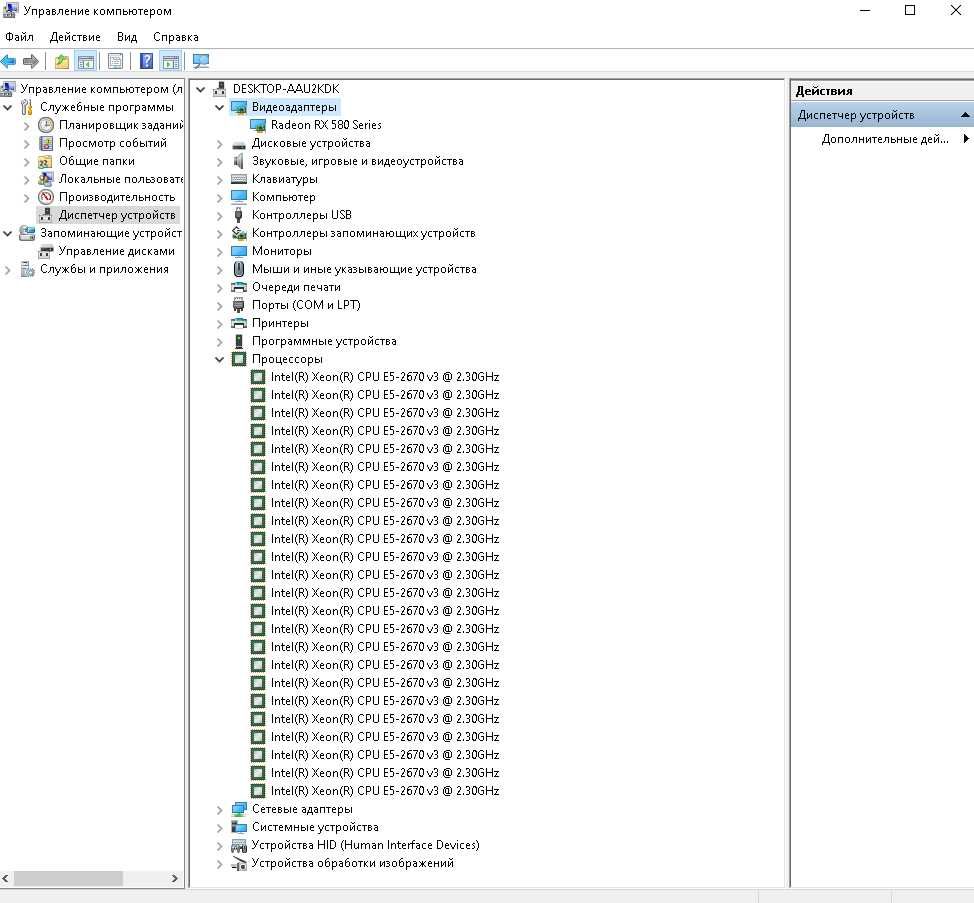Select Просмотр событий in the console tree
Screen dimensions: 974x903
coord(112,143)
